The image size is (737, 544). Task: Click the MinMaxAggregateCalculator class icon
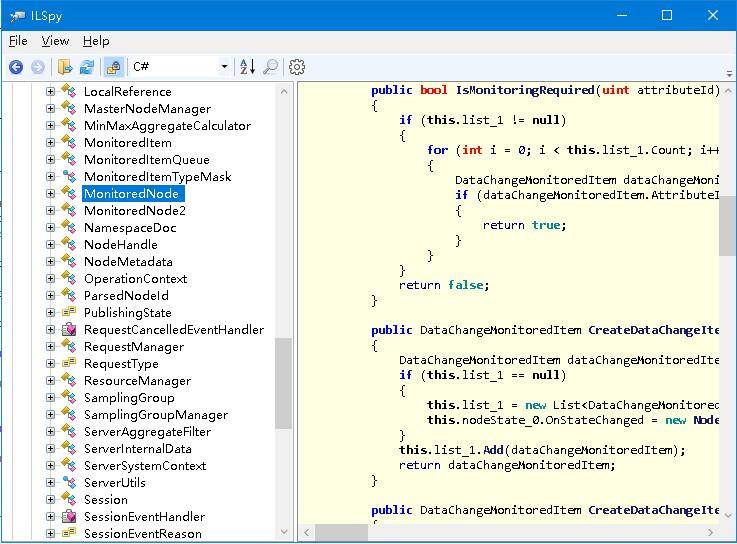pos(69,126)
